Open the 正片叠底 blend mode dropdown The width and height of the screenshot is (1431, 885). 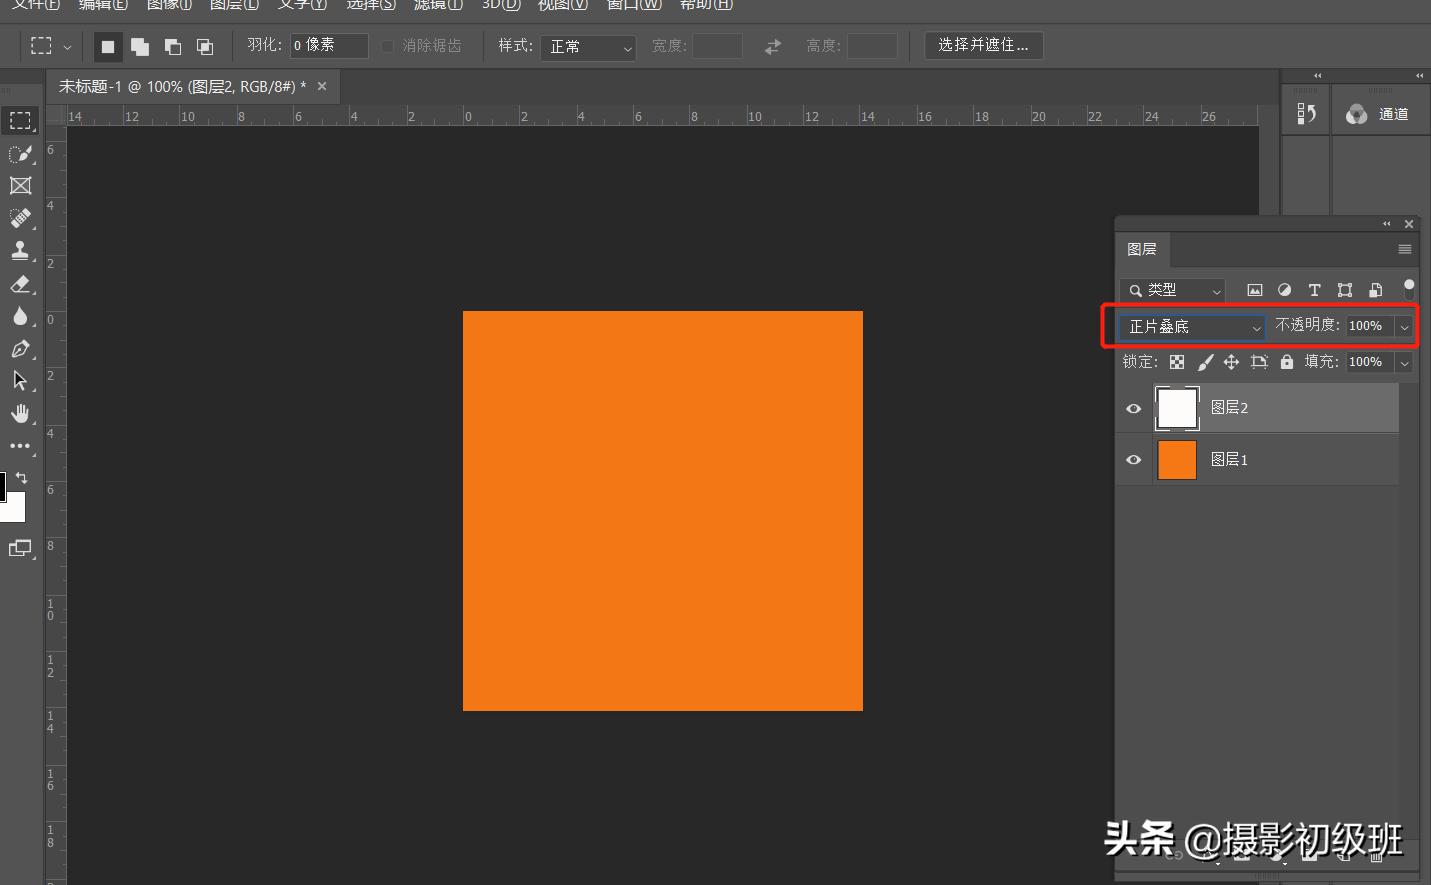coord(1192,327)
